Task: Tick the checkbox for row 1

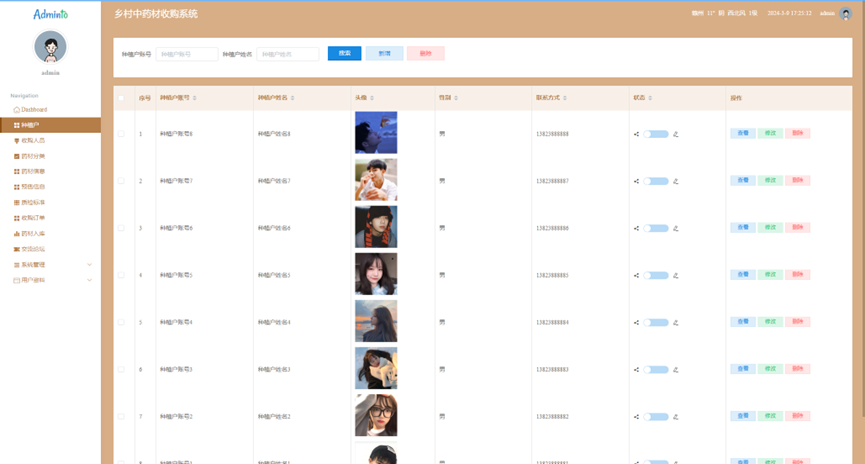Action: pos(121,134)
